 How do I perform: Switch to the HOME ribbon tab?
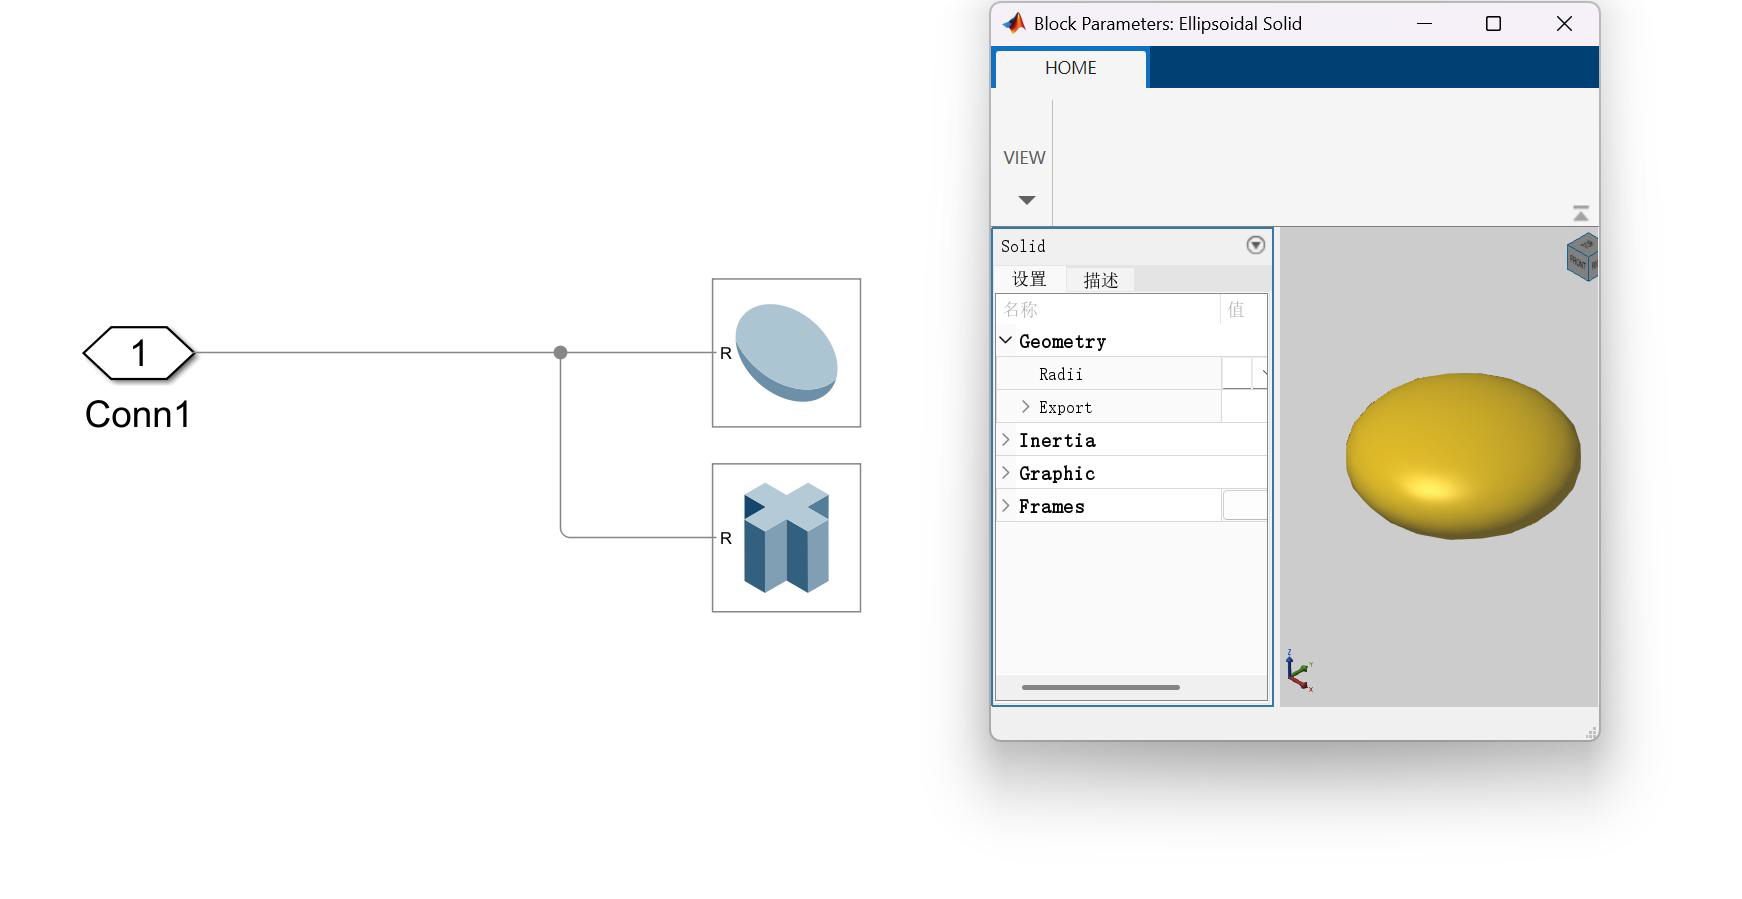tap(1070, 68)
